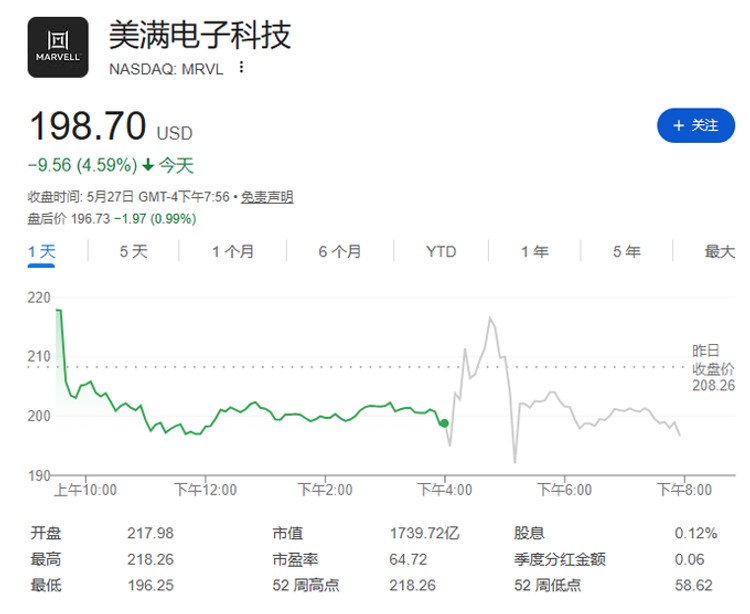Click the 198.70 current price
750x614 pixels.
point(88,126)
